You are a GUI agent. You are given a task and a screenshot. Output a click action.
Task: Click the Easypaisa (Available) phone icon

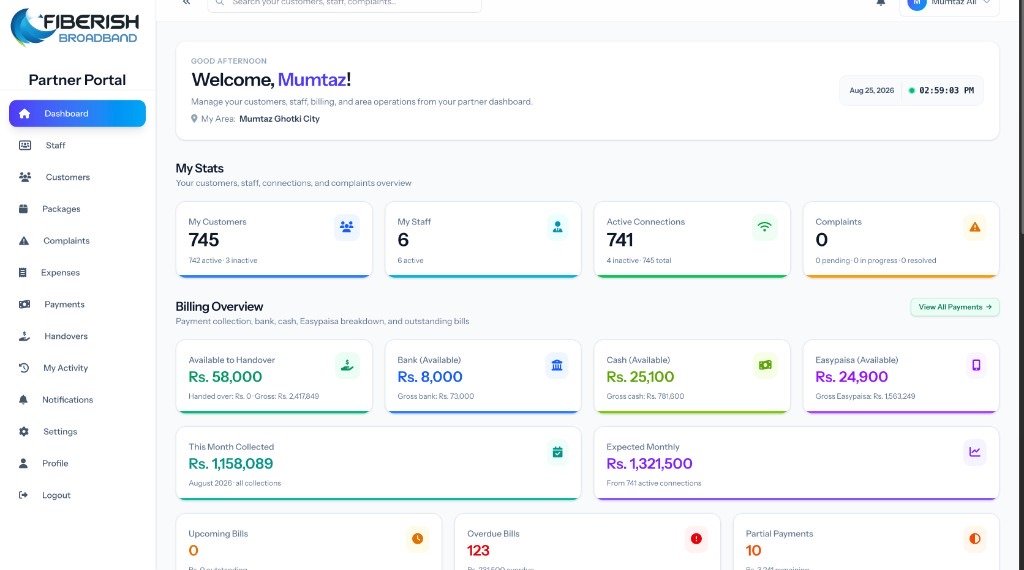tap(976, 365)
